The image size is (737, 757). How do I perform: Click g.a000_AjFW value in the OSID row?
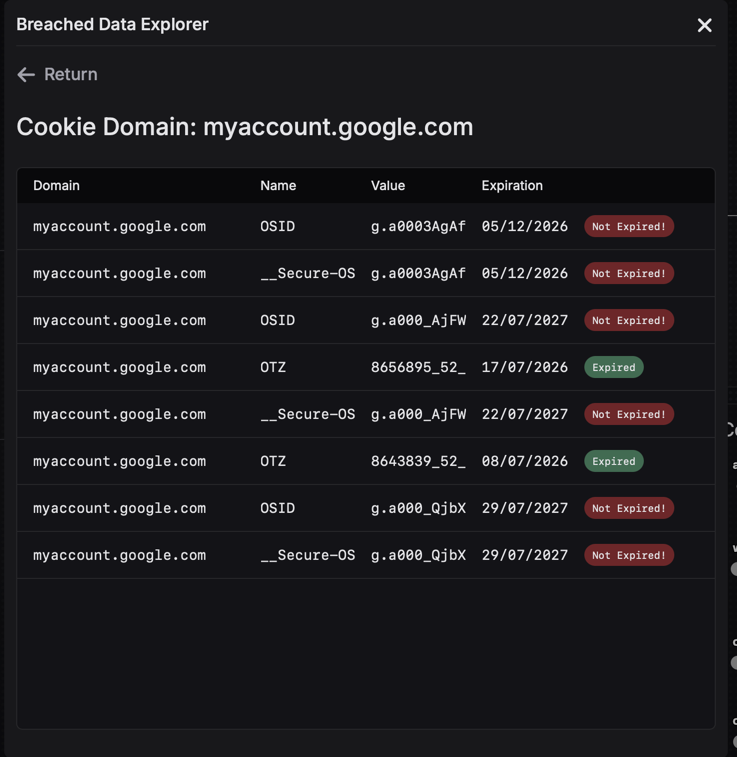coord(418,320)
